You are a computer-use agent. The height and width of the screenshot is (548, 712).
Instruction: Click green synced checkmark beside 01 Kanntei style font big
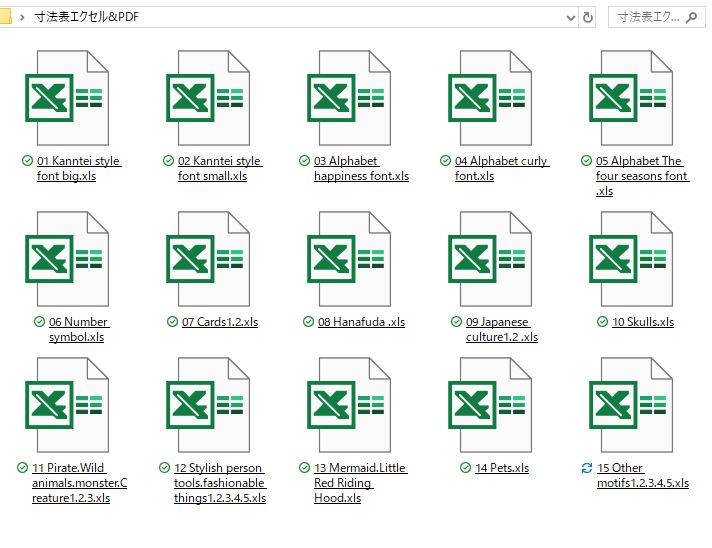pyautogui.click(x=27, y=160)
